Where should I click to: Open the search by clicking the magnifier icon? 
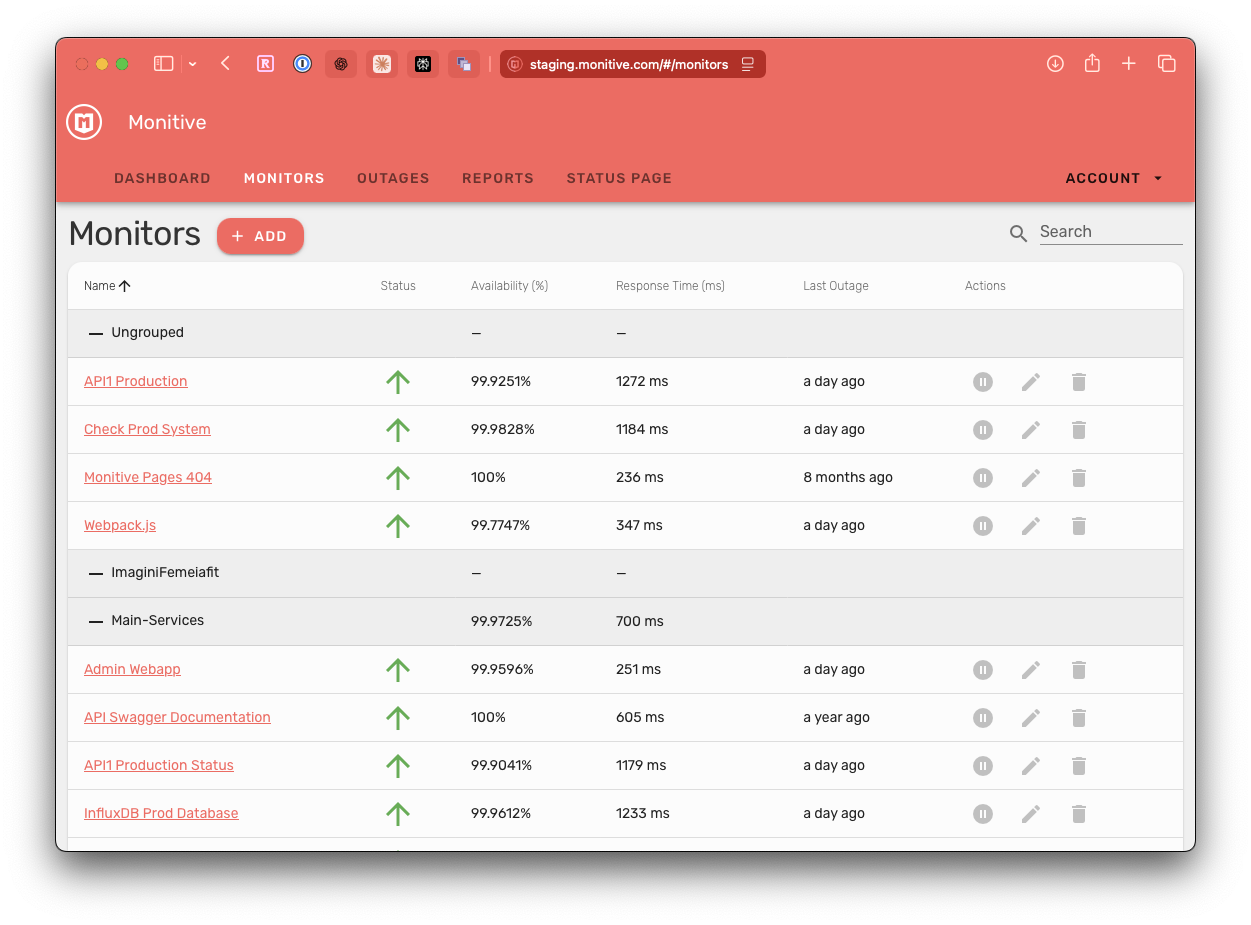[1018, 233]
